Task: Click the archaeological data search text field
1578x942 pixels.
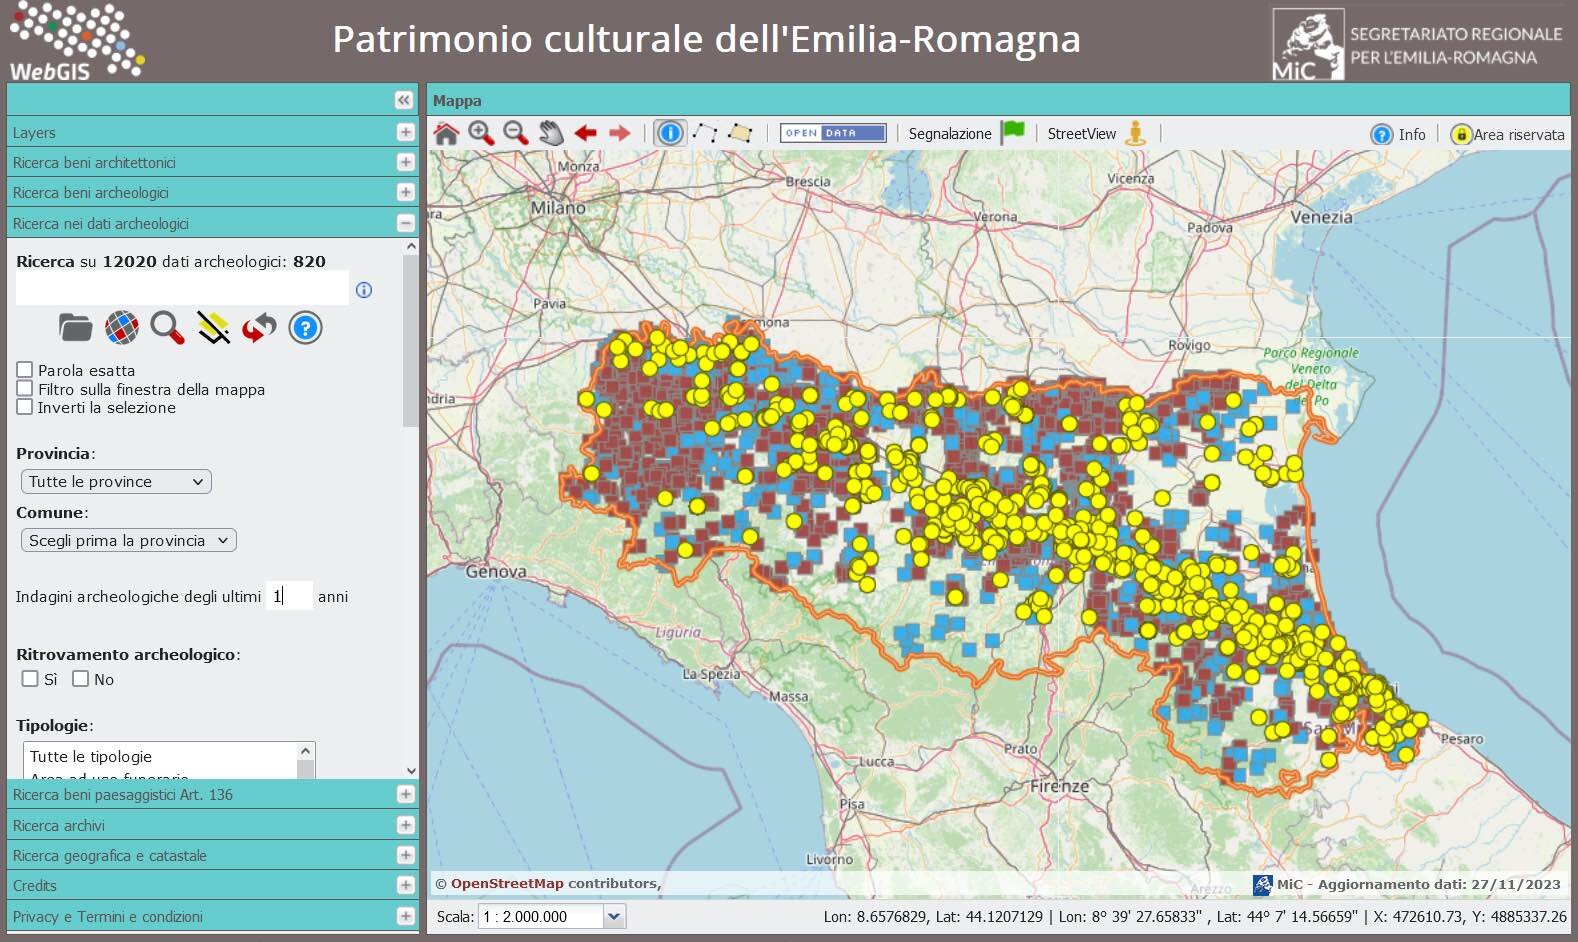Action: pyautogui.click(x=182, y=289)
